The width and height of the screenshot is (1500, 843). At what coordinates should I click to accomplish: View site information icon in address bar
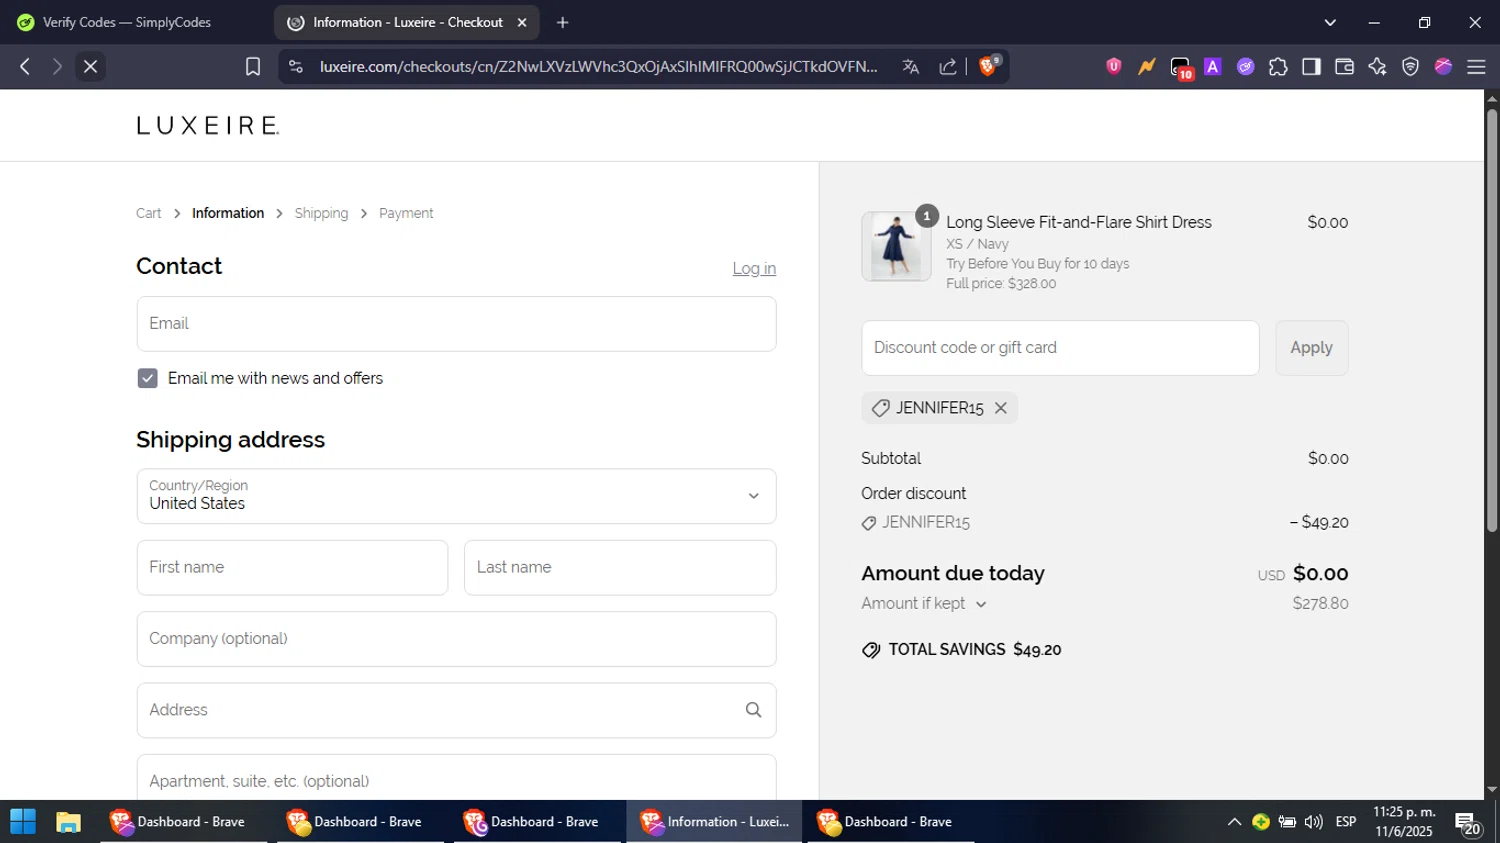point(295,67)
